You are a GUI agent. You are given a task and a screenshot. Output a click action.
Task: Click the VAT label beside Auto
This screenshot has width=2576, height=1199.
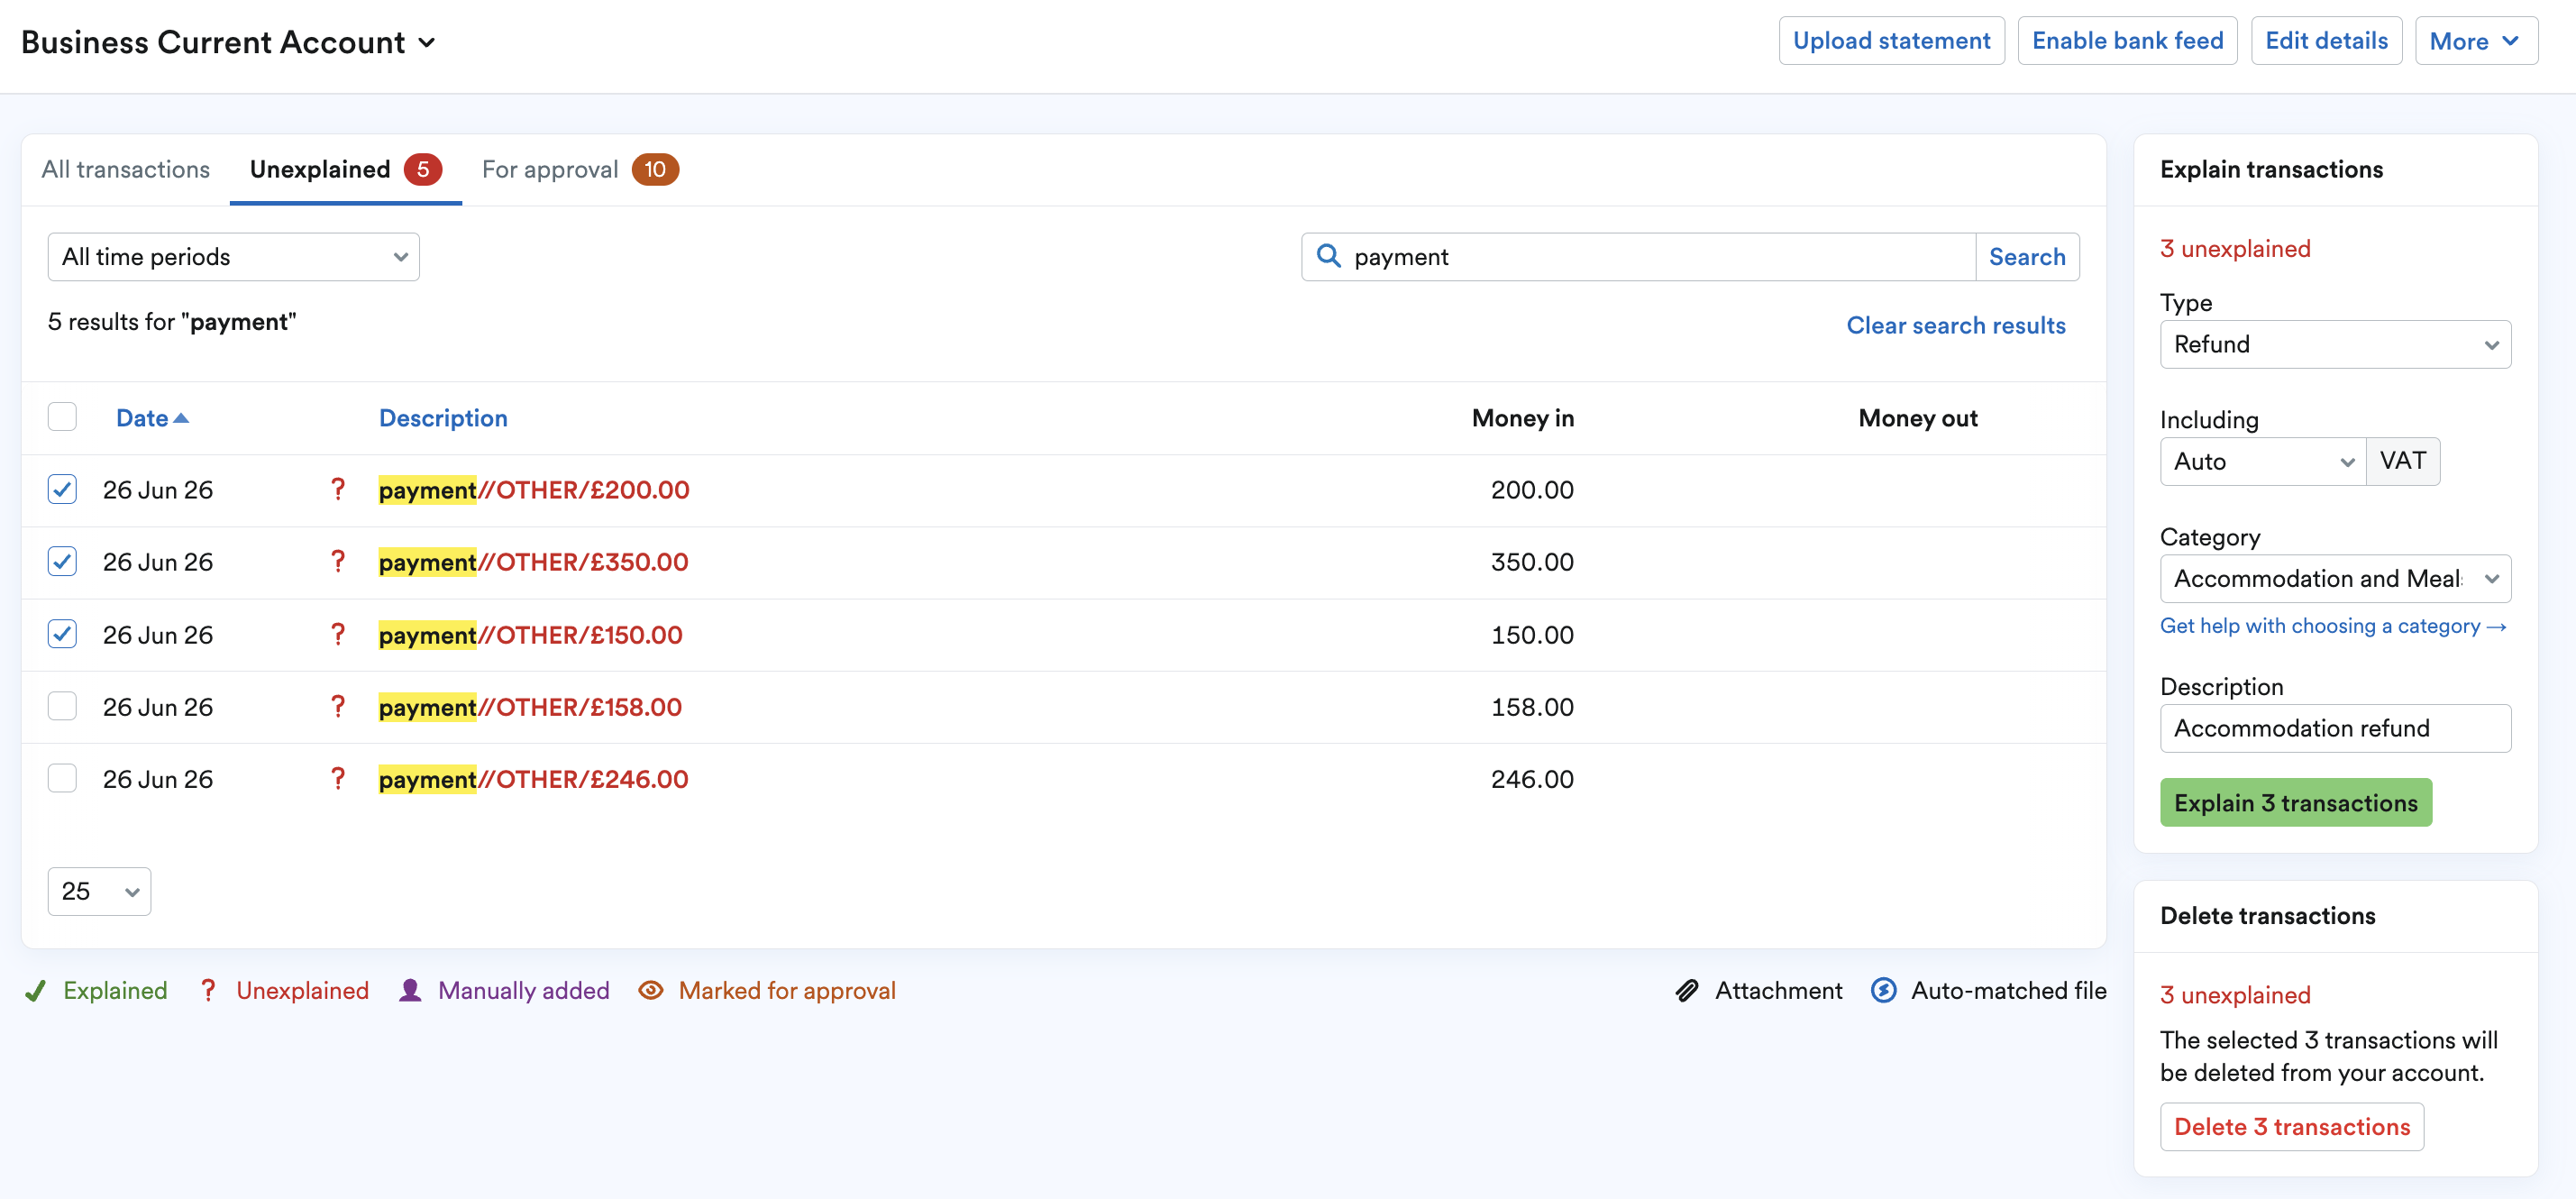(x=2402, y=461)
